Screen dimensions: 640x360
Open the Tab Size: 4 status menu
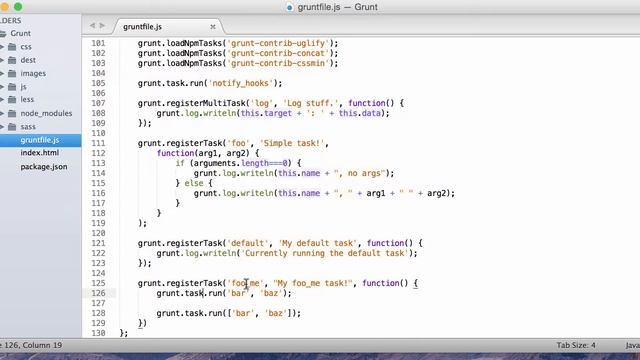coord(576,345)
